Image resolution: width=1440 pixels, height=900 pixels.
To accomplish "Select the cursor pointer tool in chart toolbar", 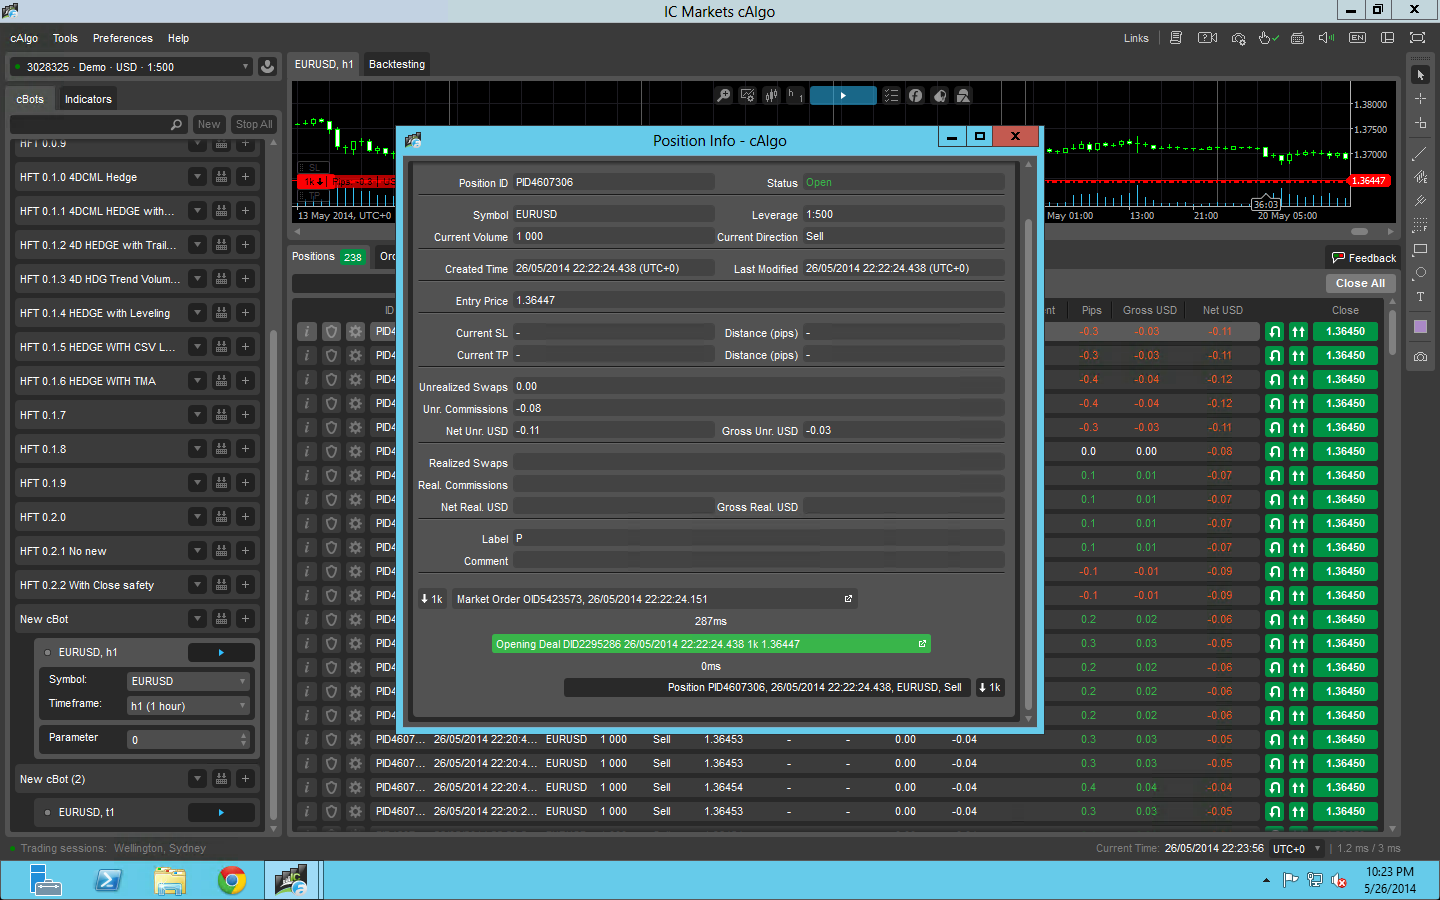I will click(x=1420, y=75).
